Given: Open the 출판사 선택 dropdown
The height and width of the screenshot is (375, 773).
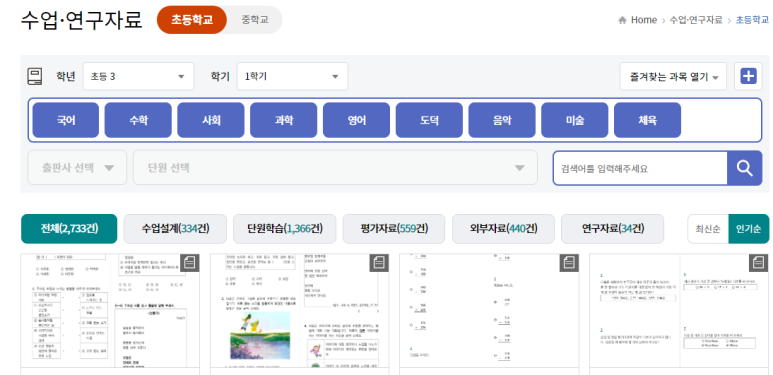Looking at the screenshot, I should [77, 168].
